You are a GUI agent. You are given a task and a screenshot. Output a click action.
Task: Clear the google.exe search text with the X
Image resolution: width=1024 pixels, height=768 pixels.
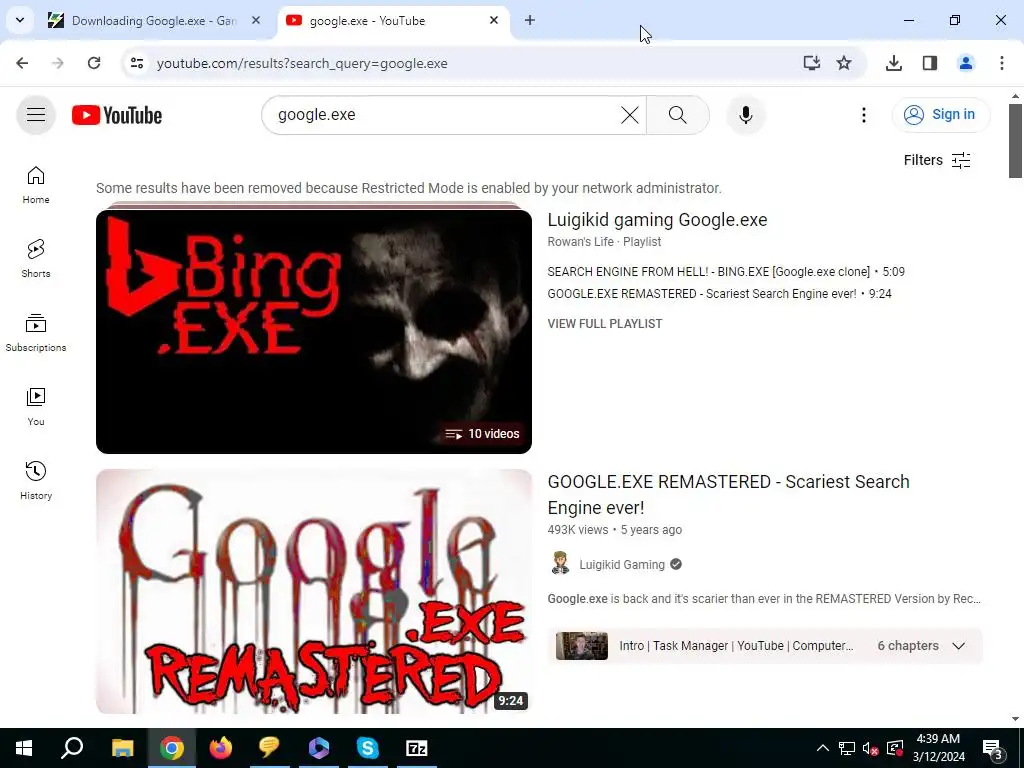[630, 115]
